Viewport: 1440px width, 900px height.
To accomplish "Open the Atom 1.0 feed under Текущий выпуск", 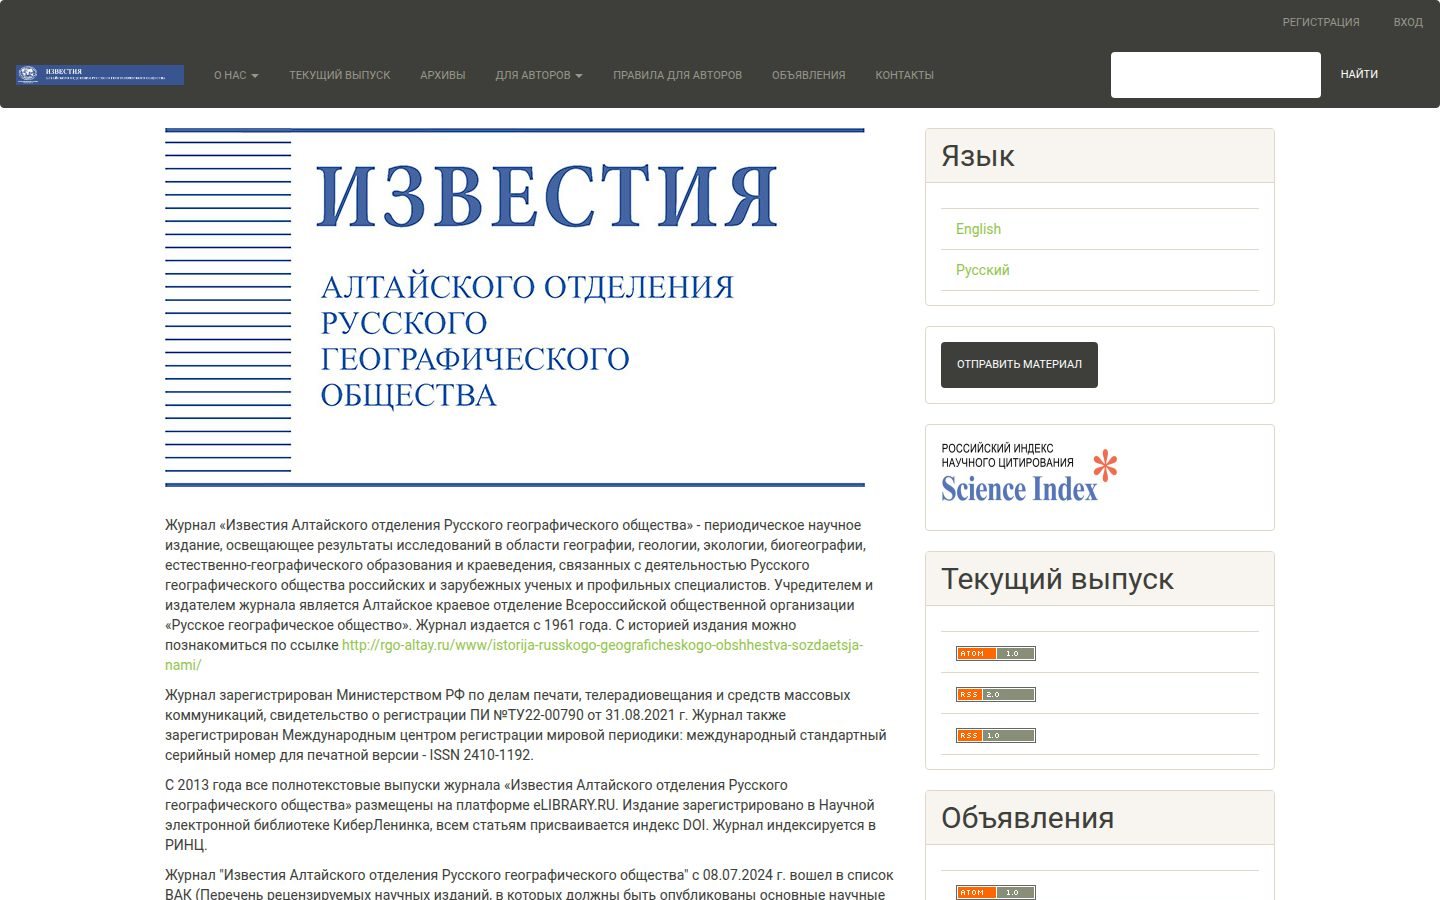I will [x=996, y=653].
